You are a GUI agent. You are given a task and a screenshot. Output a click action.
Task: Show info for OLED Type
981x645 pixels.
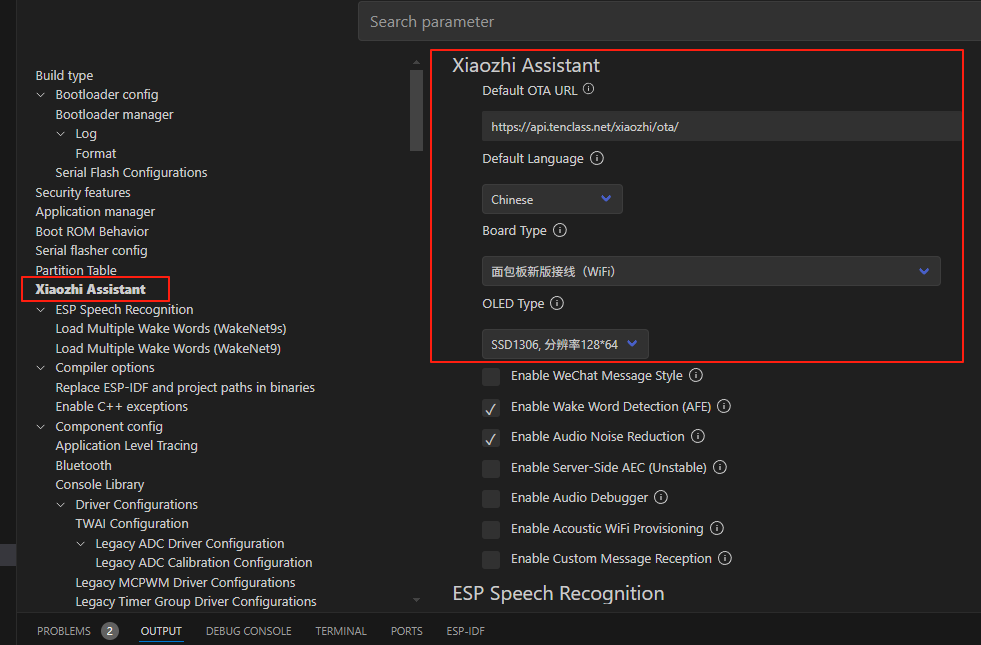pos(557,303)
